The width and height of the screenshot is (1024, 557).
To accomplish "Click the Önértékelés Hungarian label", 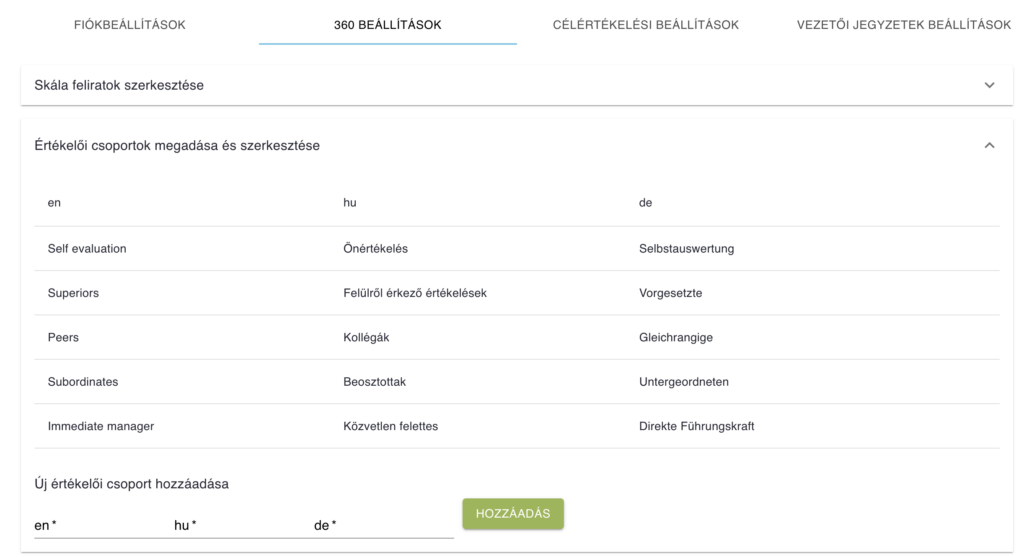I will point(375,249).
